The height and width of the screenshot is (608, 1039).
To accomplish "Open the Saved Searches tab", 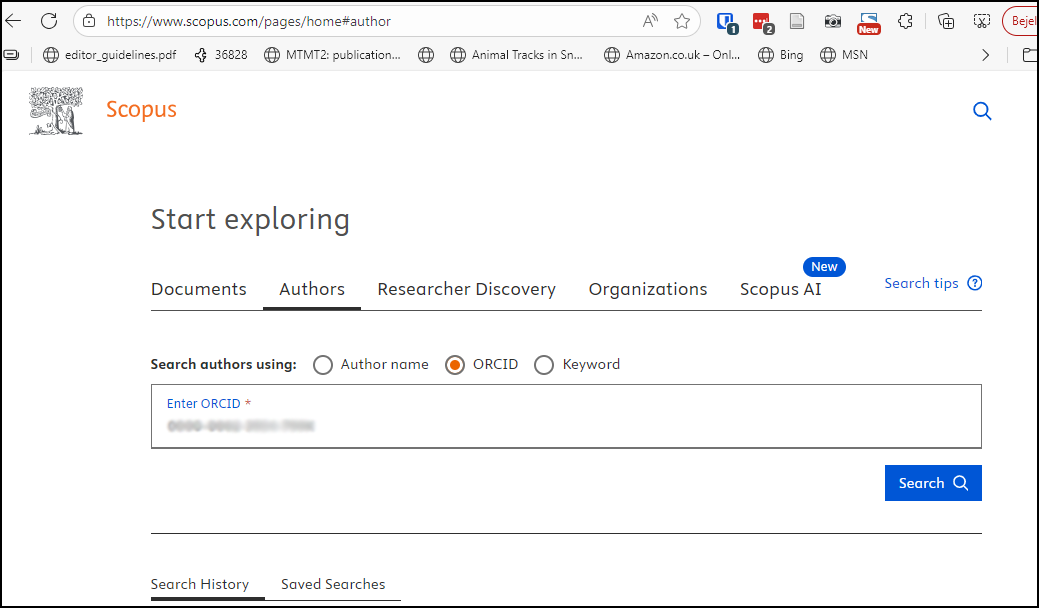I will (333, 584).
